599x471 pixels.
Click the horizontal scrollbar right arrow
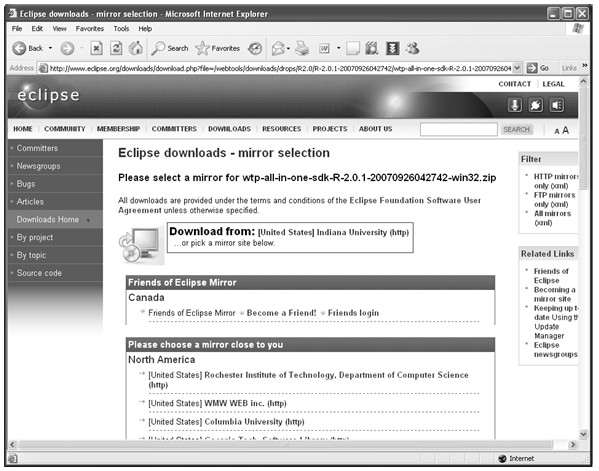click(573, 445)
